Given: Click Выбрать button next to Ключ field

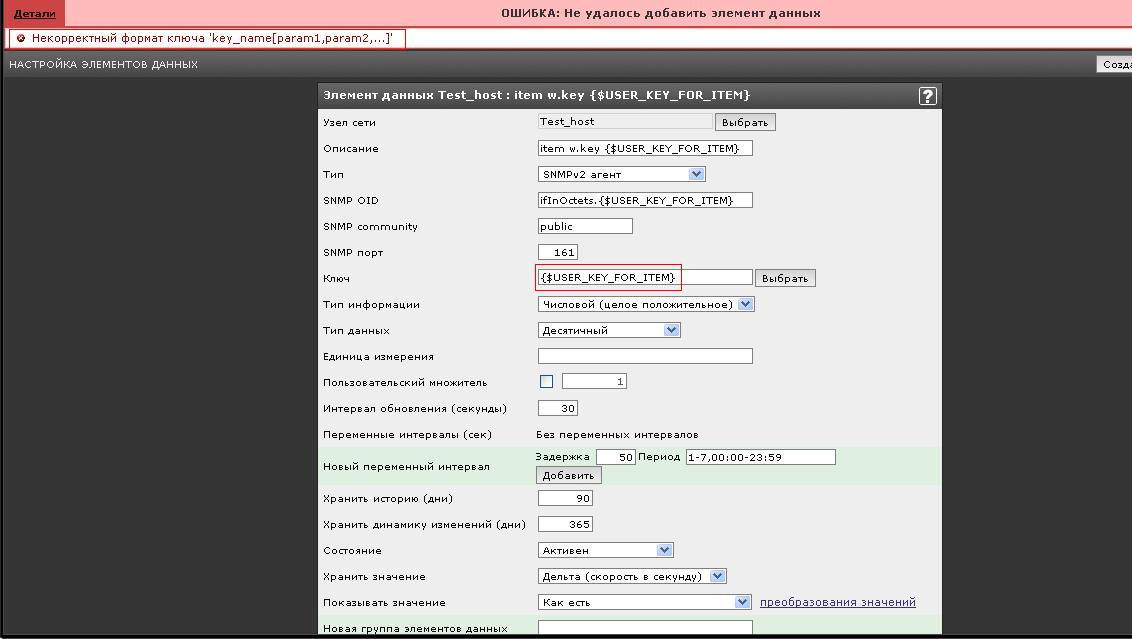Looking at the screenshot, I should pos(785,278).
